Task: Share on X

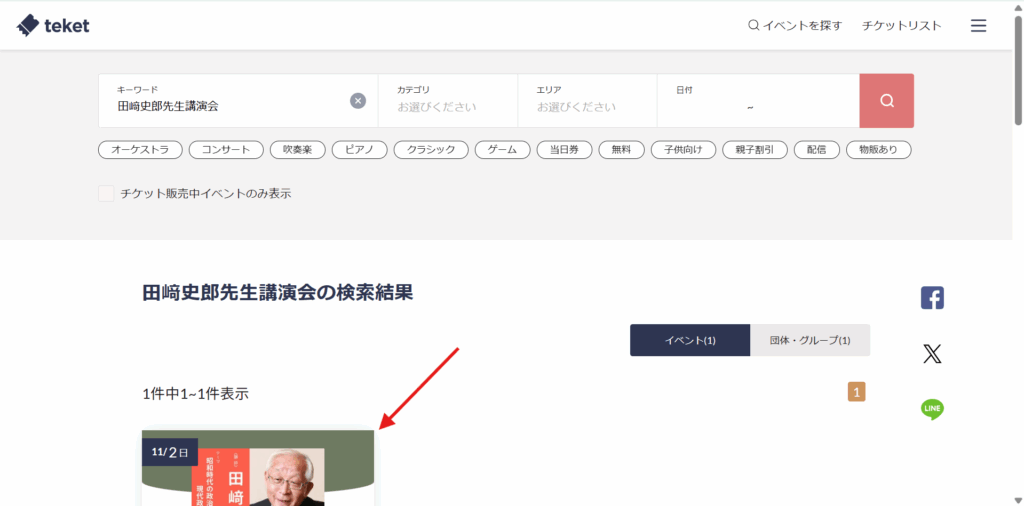Action: (932, 354)
